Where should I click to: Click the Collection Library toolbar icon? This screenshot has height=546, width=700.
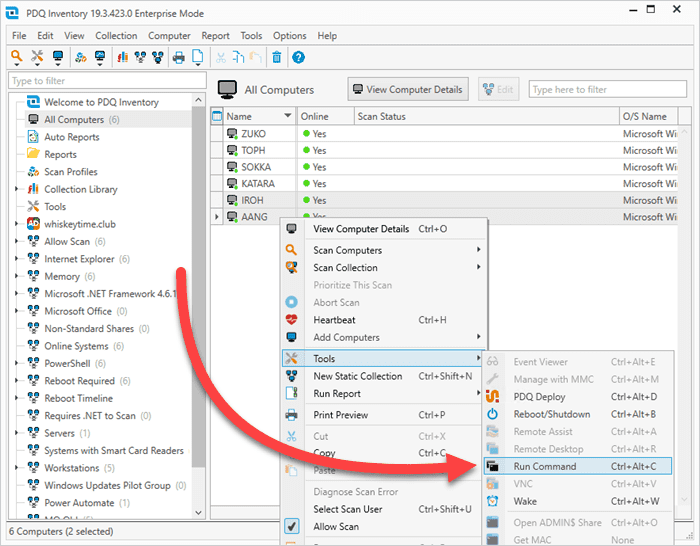[122, 57]
